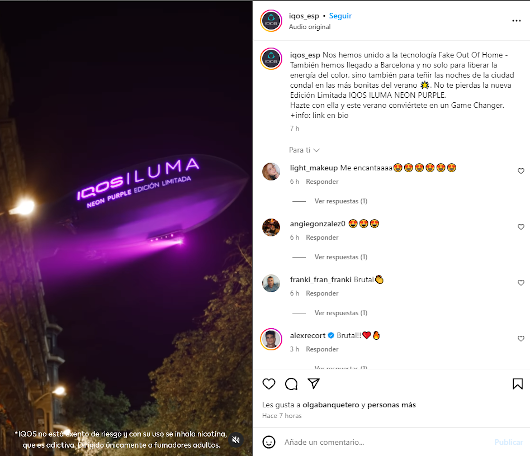The height and width of the screenshot is (456, 530).
Task: Expand the Para ti comment sorting dropdown
Action: [x=304, y=150]
